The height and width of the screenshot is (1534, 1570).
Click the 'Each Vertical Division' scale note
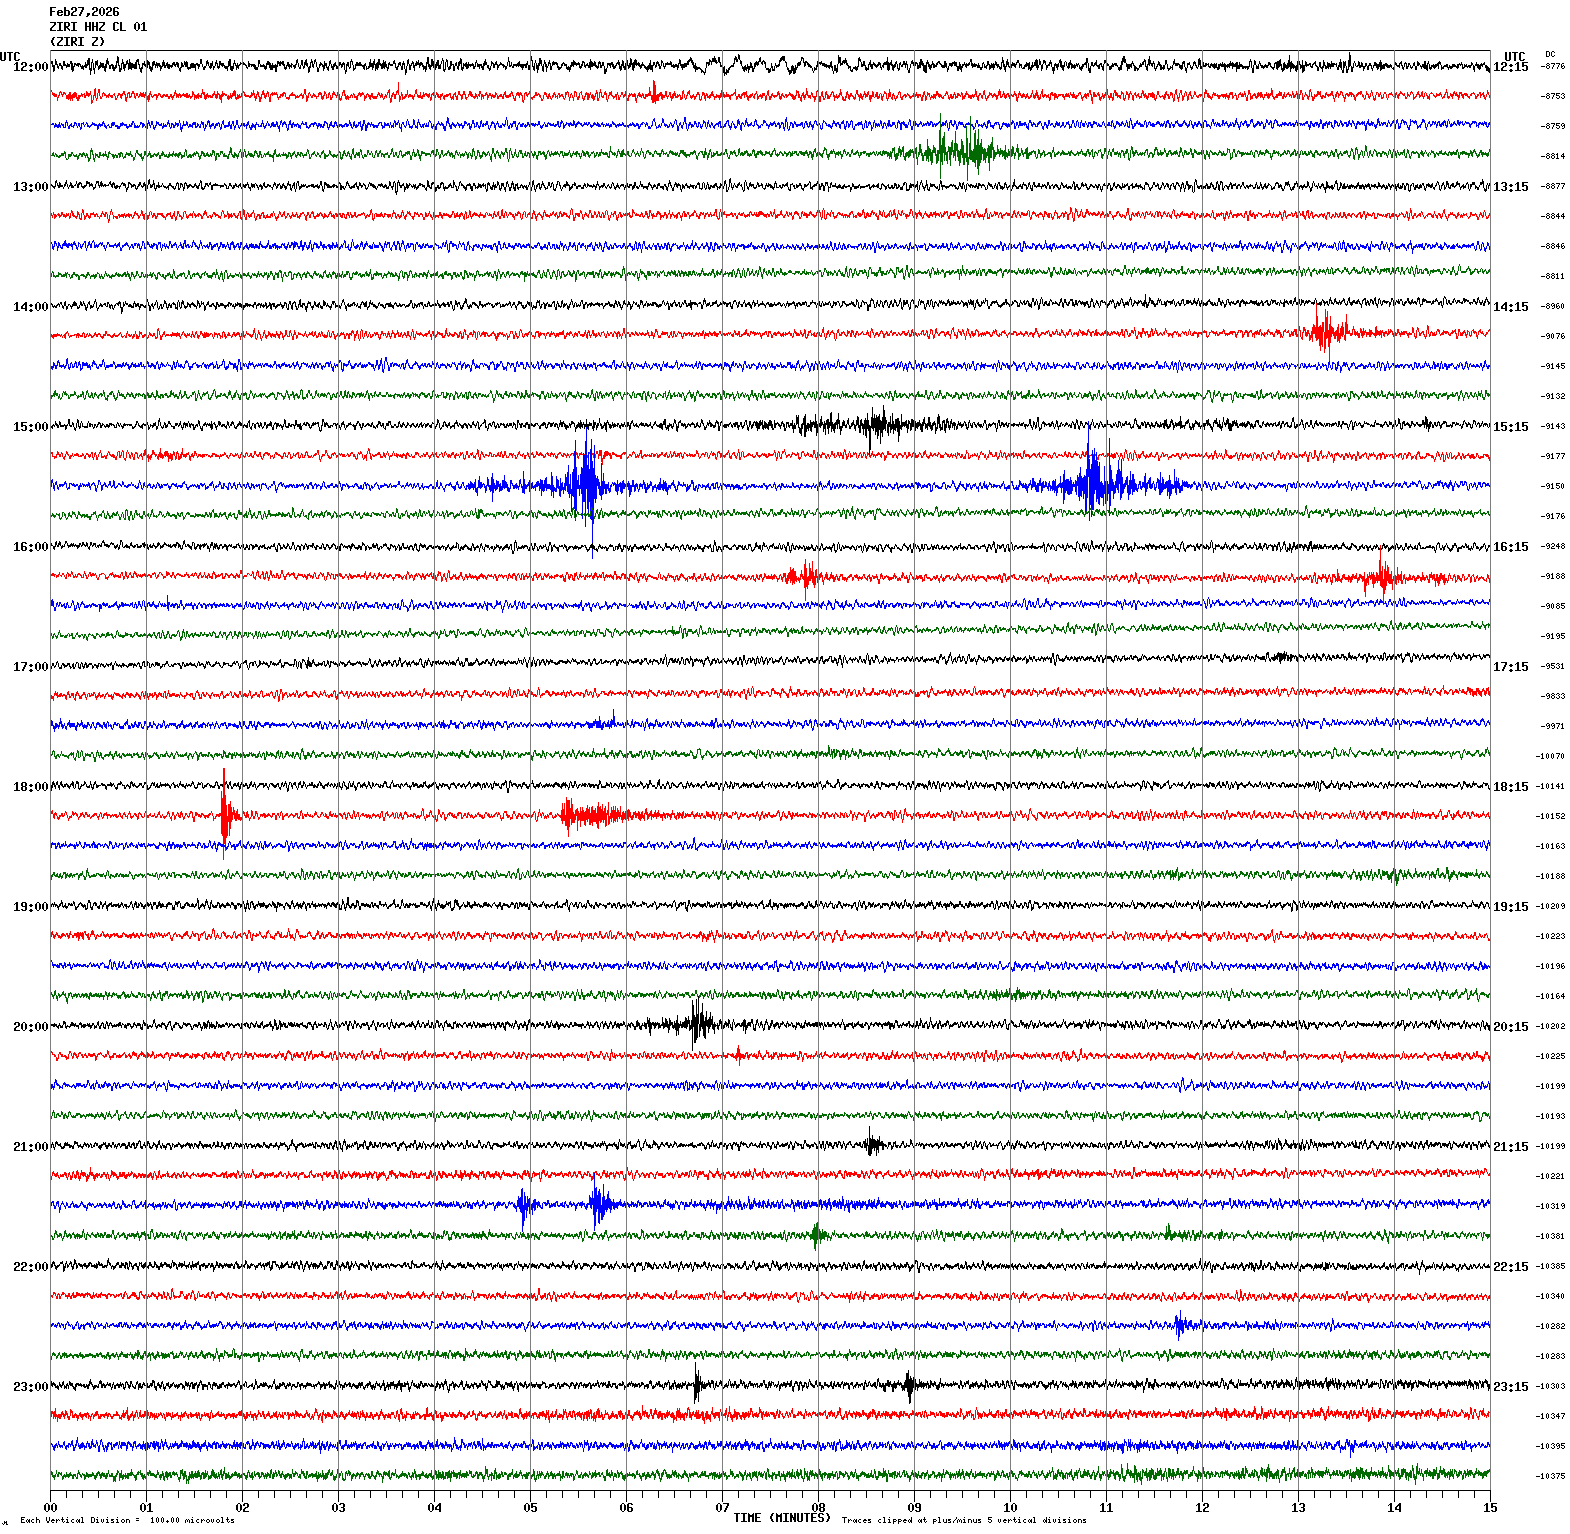pos(127,1520)
